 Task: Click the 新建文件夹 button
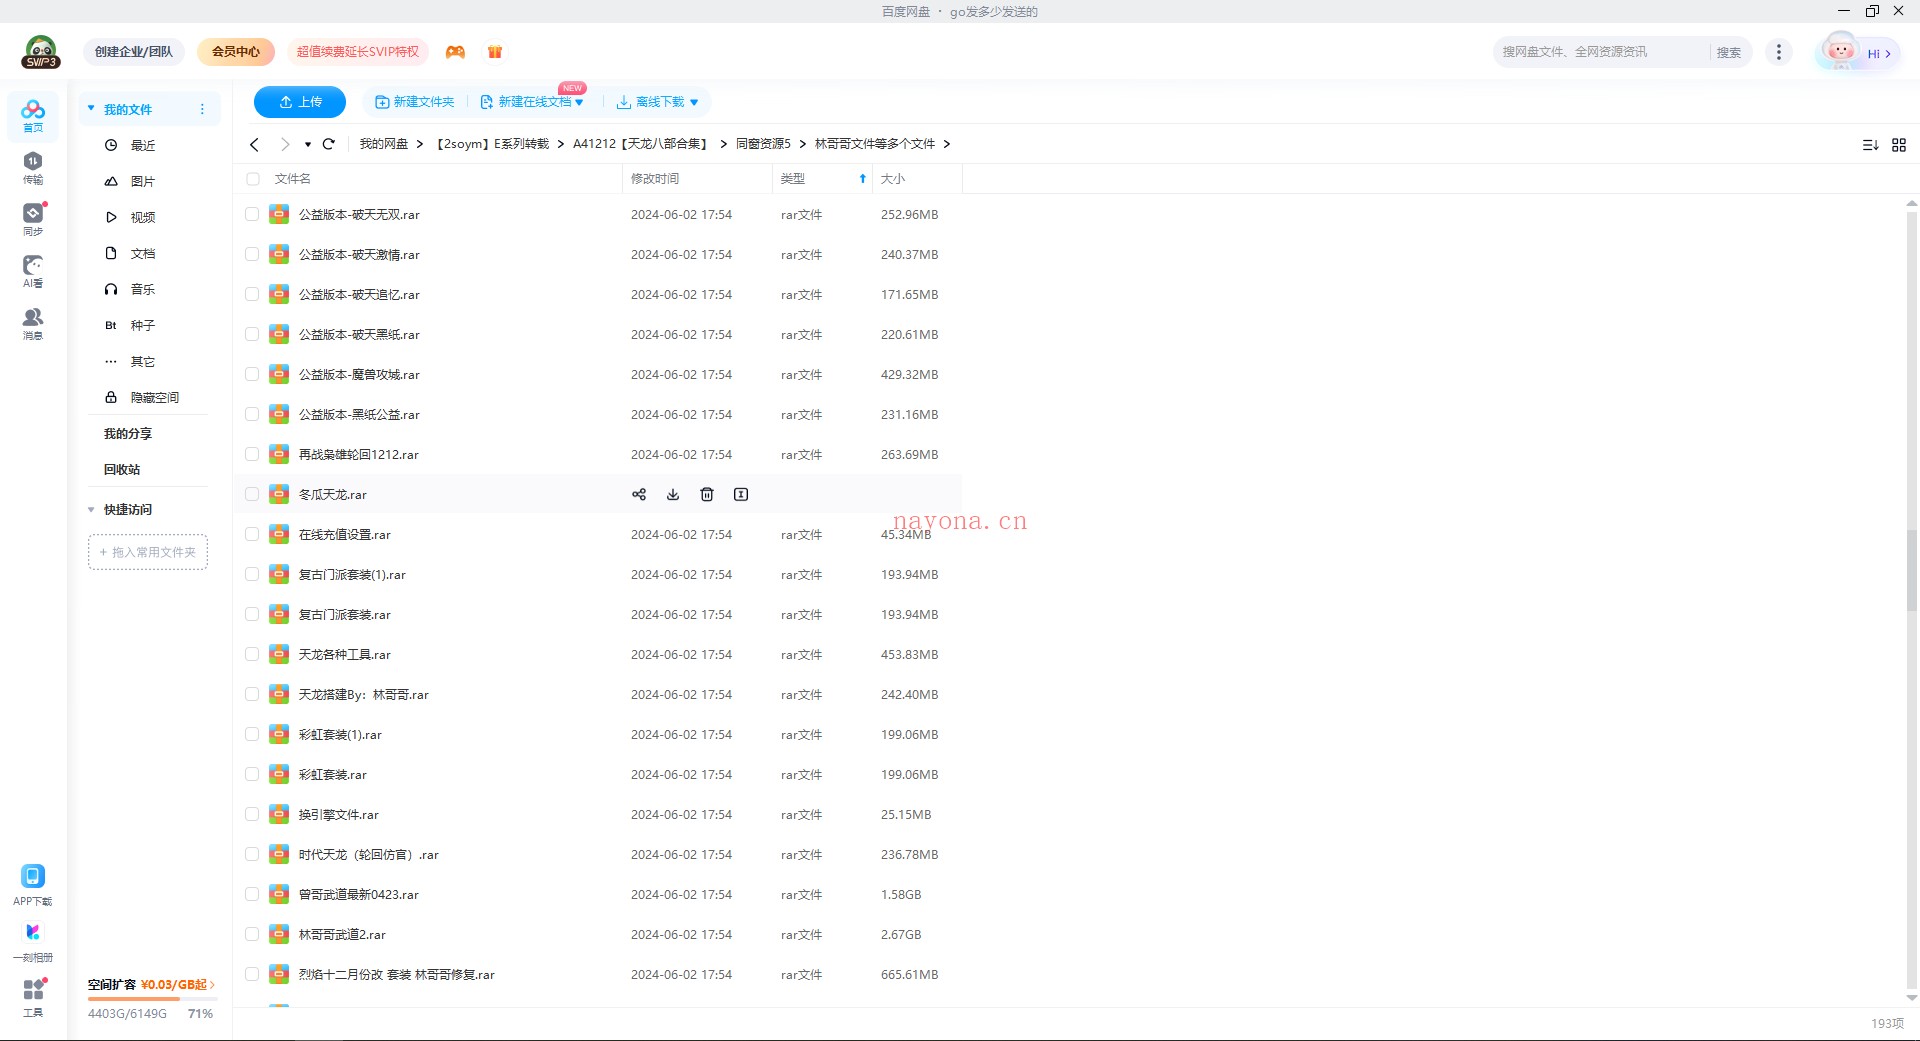coord(414,102)
